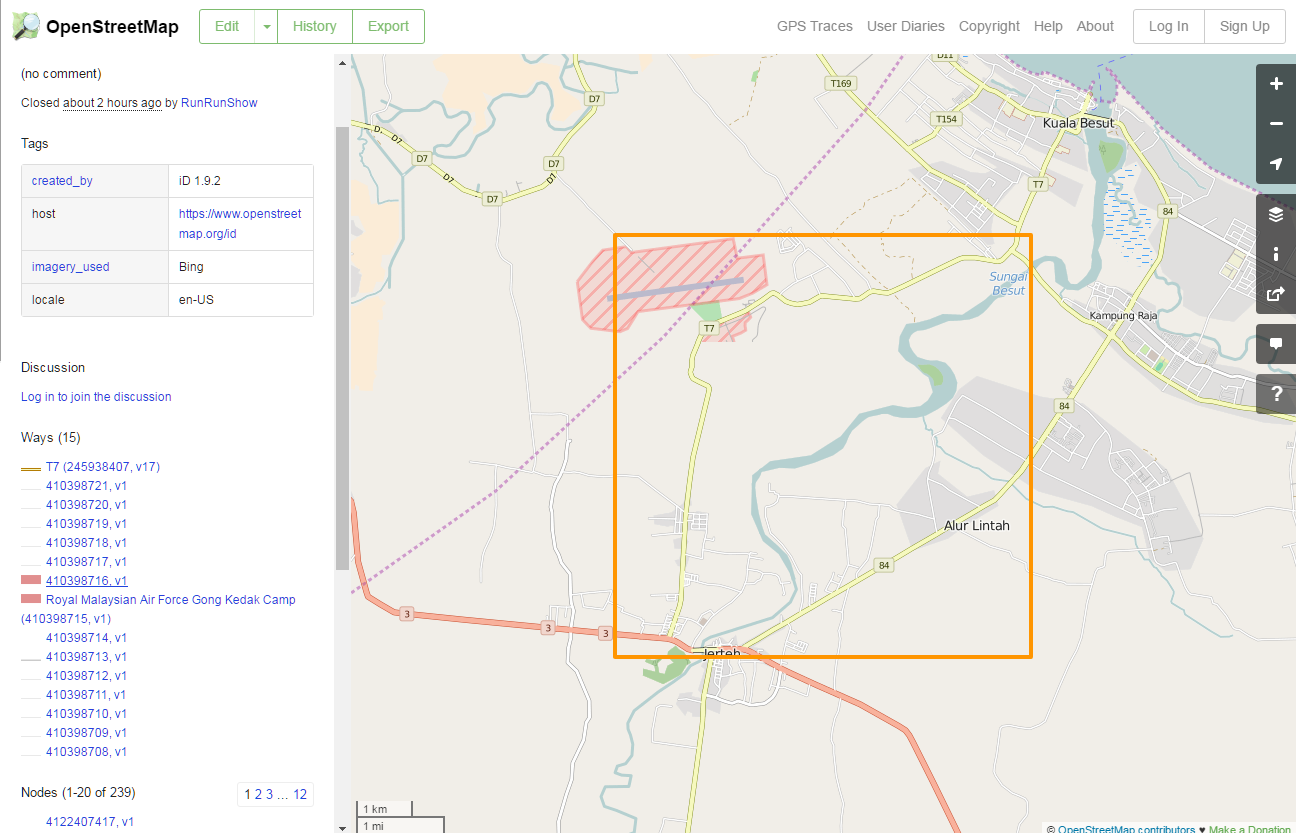Open way 410398720, v1
This screenshot has width=1296, height=833.
86,505
